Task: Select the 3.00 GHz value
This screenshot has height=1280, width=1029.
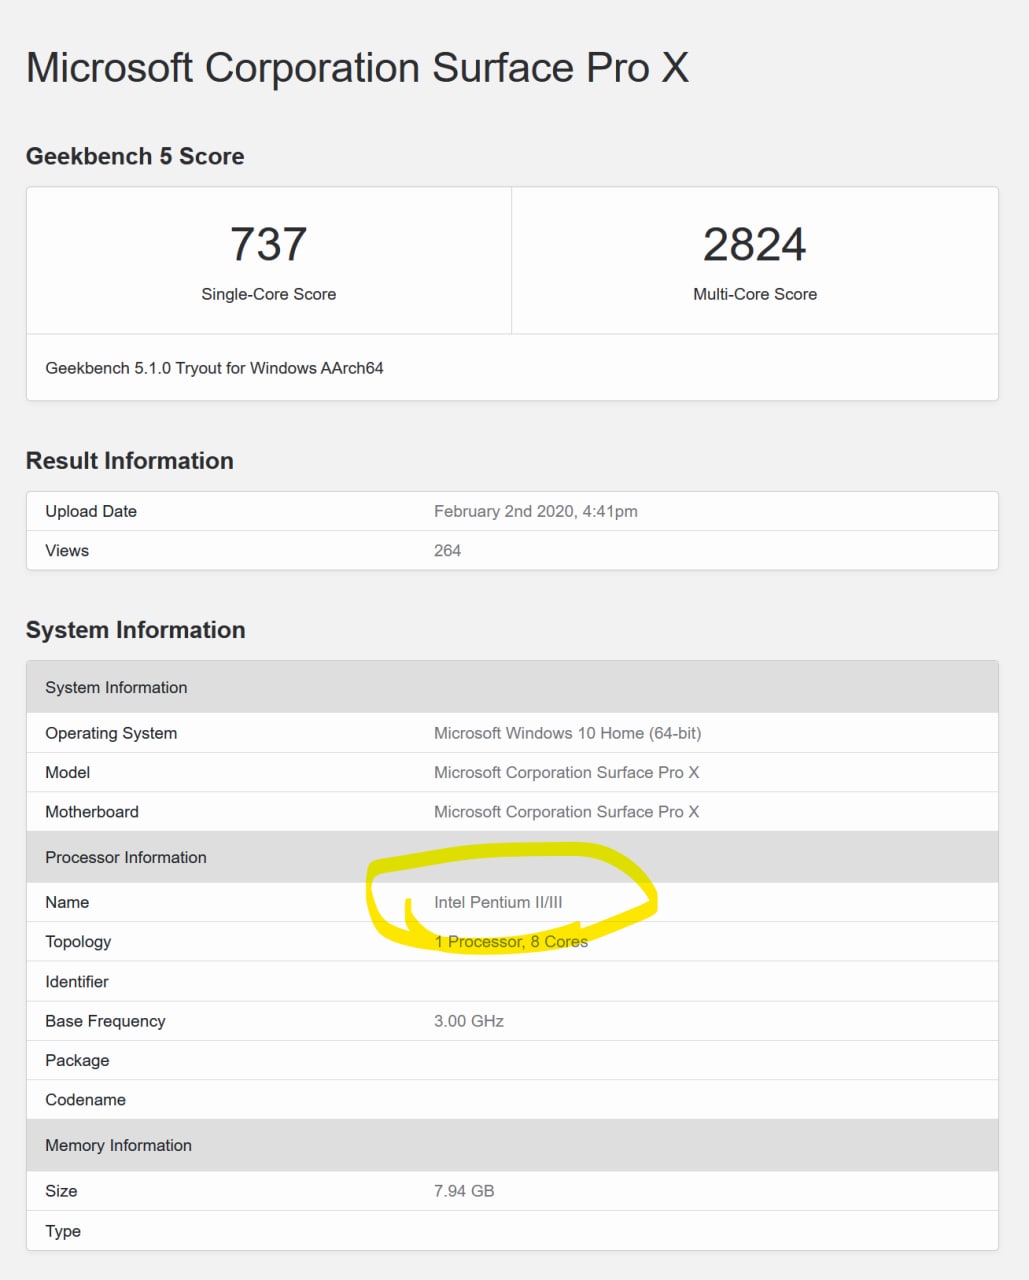Action: (469, 1021)
